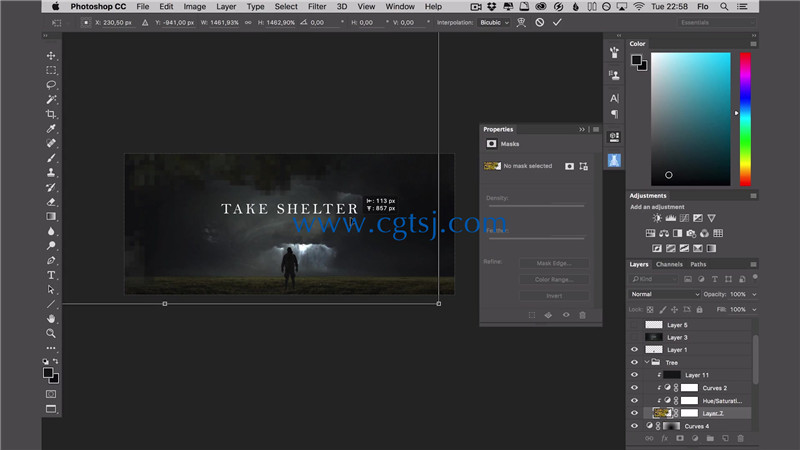Add layer style fx icon
Viewport: 800px width, 450px height.
click(x=664, y=438)
